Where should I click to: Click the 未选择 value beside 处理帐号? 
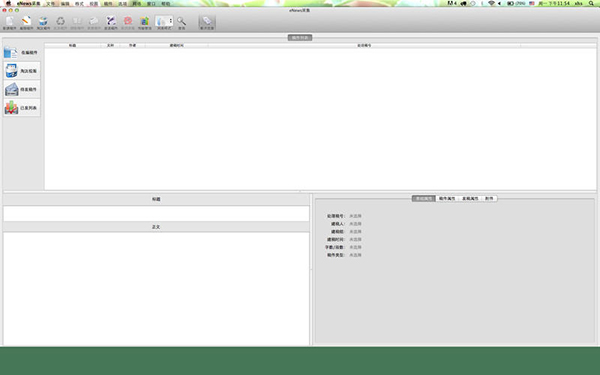pos(355,216)
